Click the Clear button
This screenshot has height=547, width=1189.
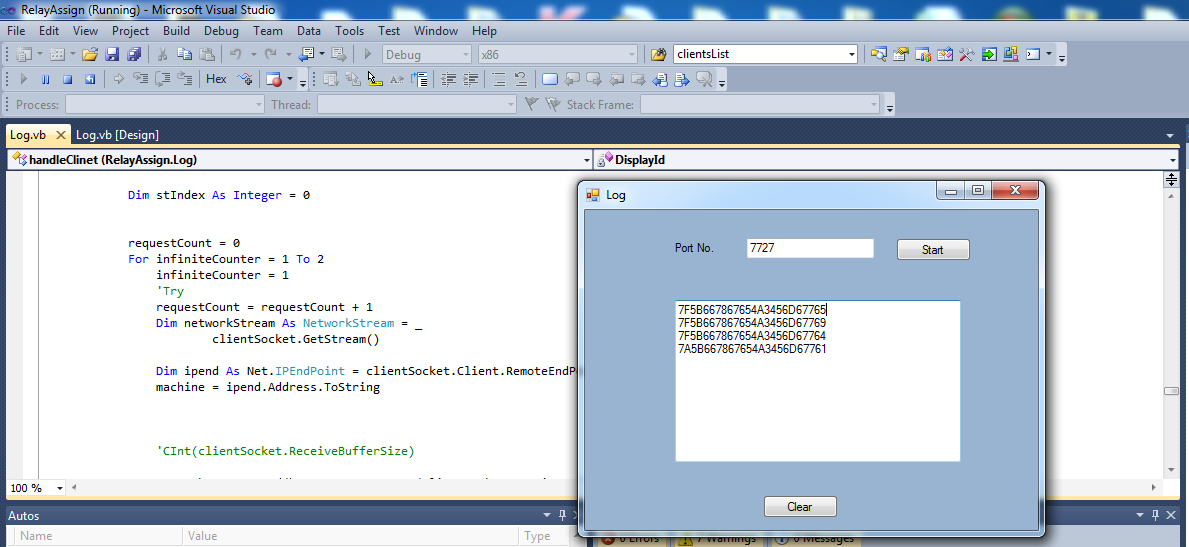[799, 507]
